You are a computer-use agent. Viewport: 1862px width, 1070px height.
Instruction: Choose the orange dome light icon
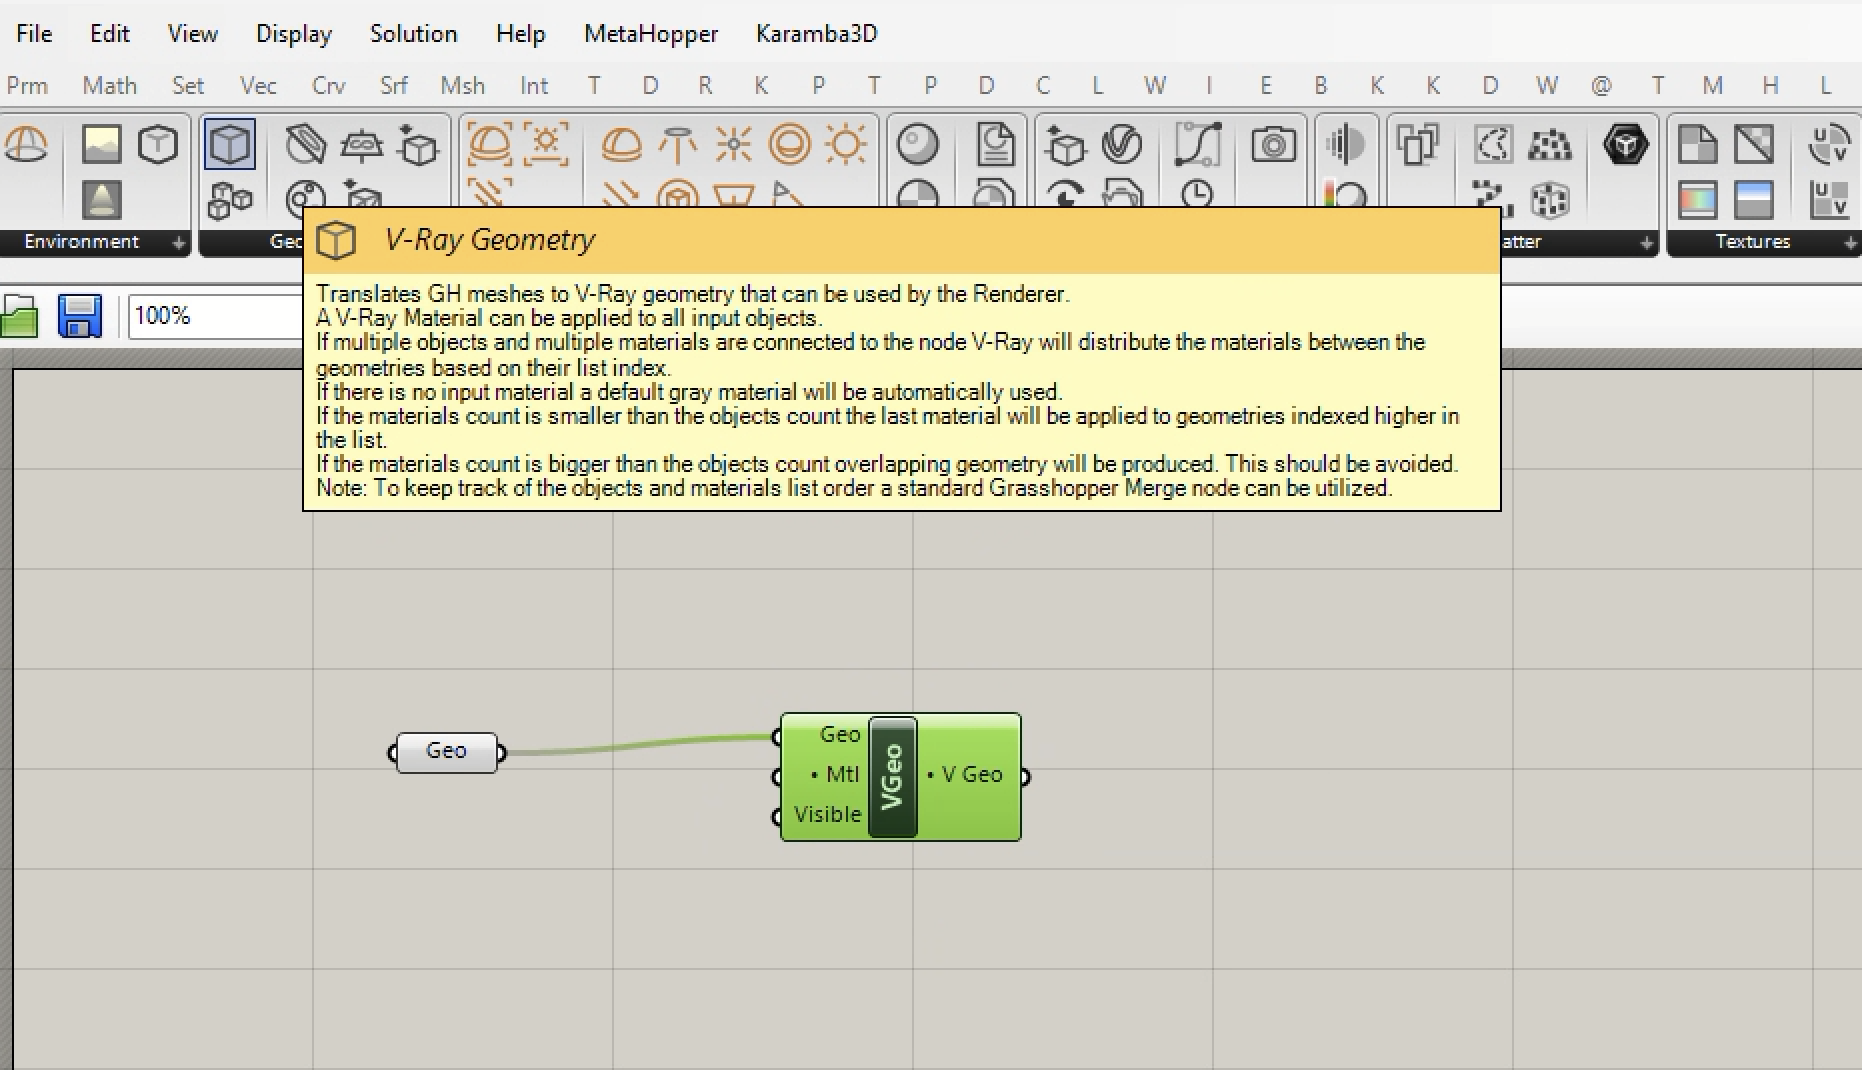tap(621, 145)
